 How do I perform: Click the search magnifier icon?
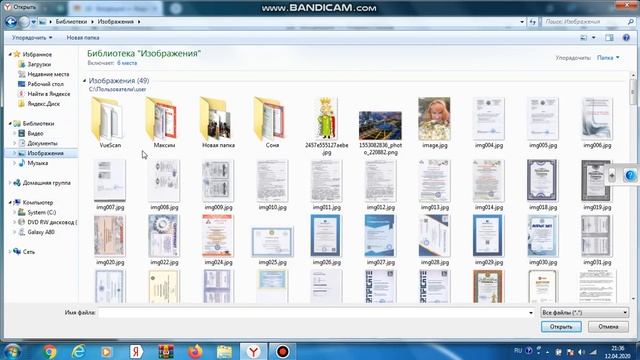(x=631, y=22)
